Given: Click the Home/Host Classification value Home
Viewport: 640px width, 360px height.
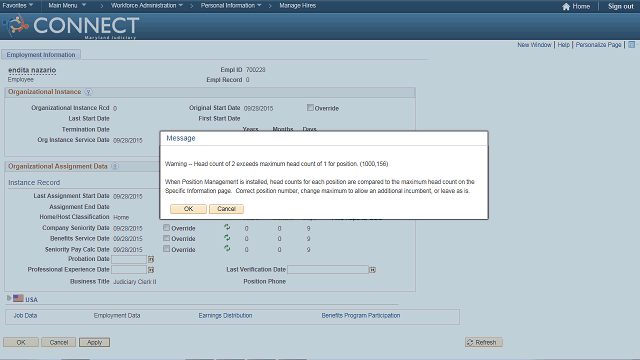Looking at the screenshot, I should [x=121, y=218].
